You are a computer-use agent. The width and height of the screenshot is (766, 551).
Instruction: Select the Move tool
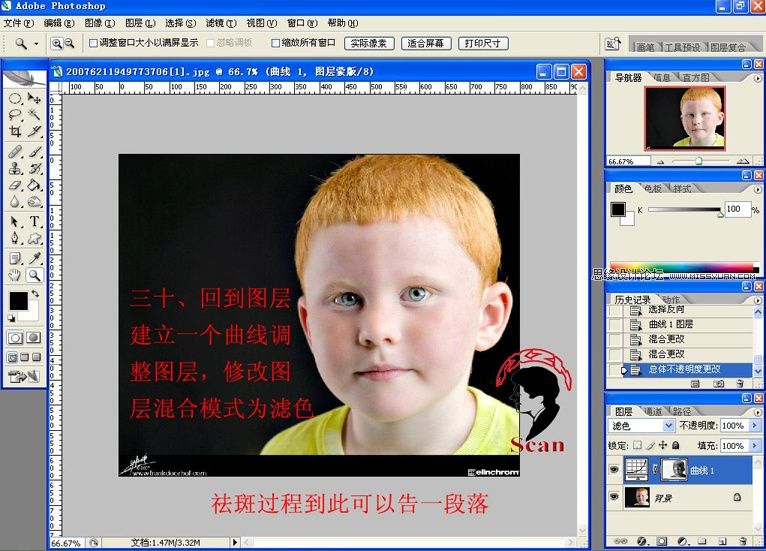[34, 99]
